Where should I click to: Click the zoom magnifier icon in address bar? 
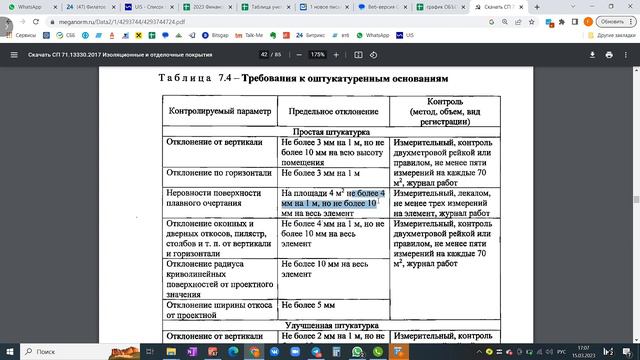pyautogui.click(x=505, y=22)
